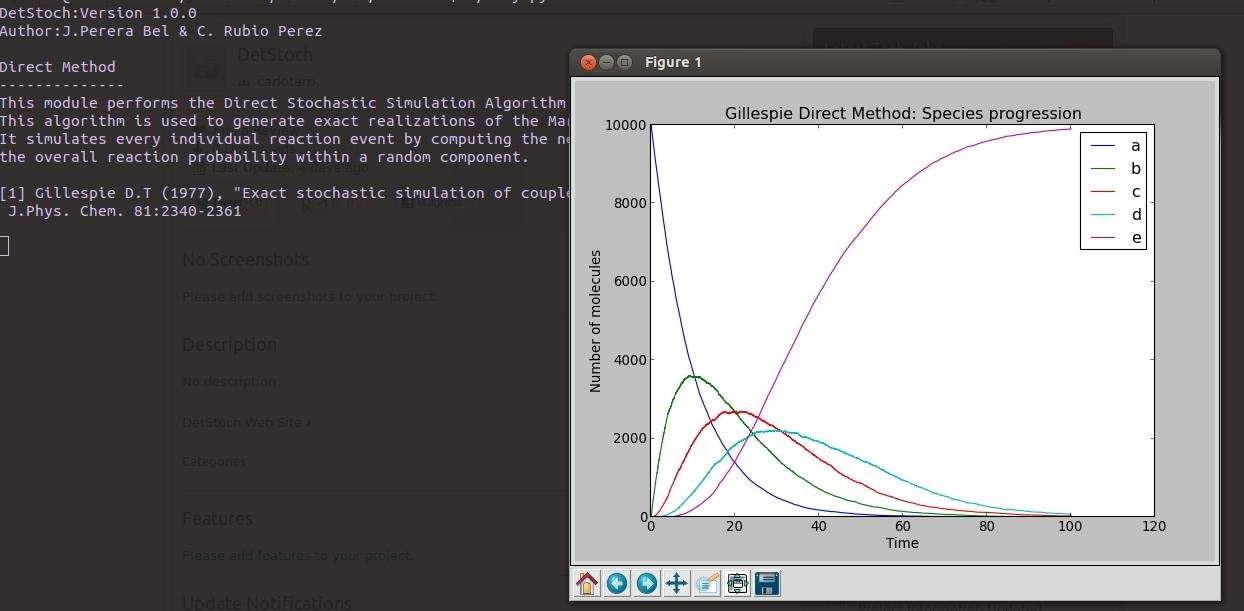Click the 100 x-axis tick label
This screenshot has width=1244, height=611.
tap(1070, 527)
